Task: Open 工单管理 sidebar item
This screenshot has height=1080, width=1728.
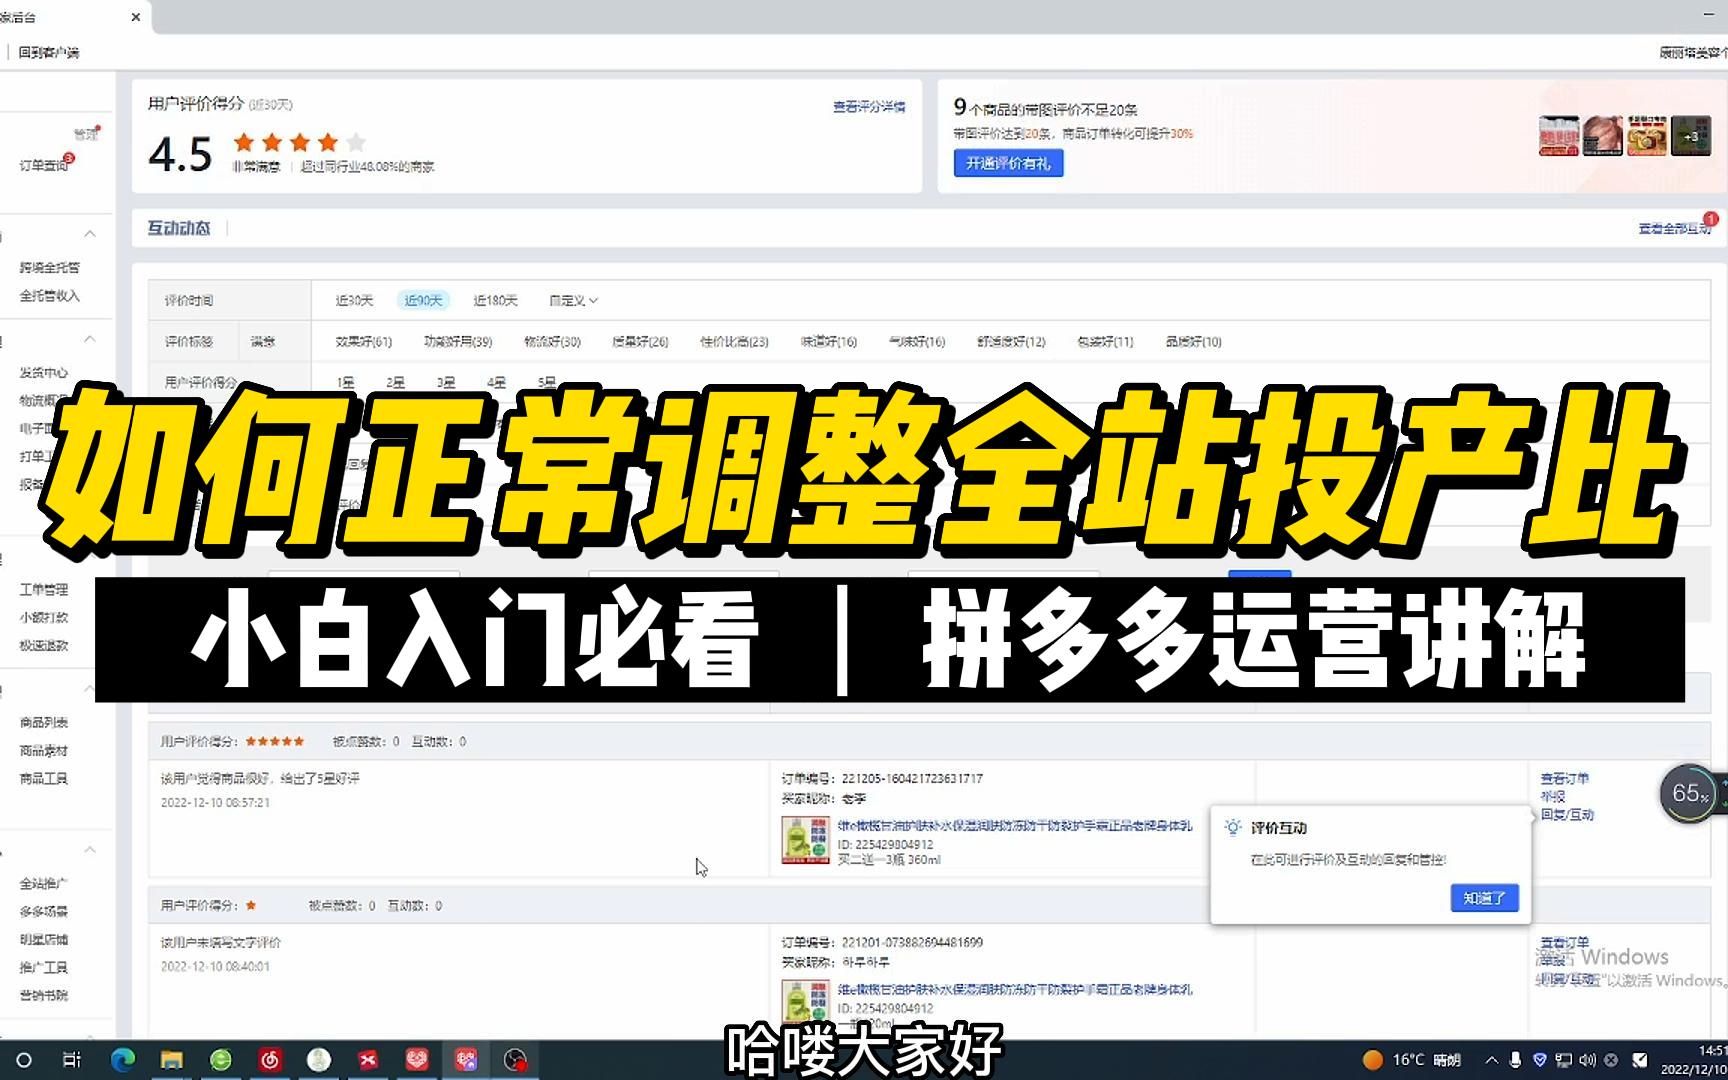Action: (44, 589)
